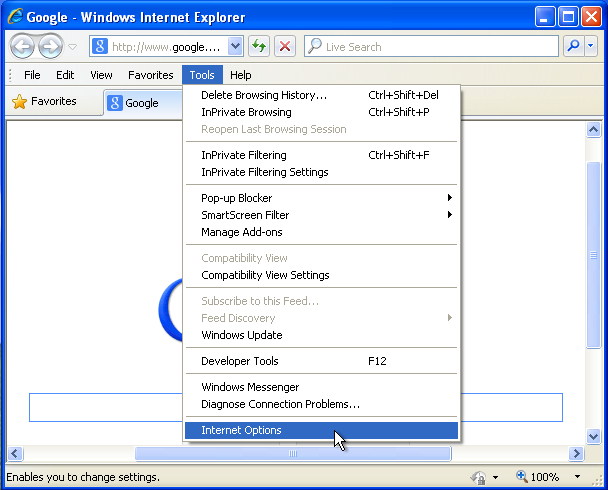Viewport: 608px width, 490px height.
Task: Open the View menu
Action: point(101,75)
